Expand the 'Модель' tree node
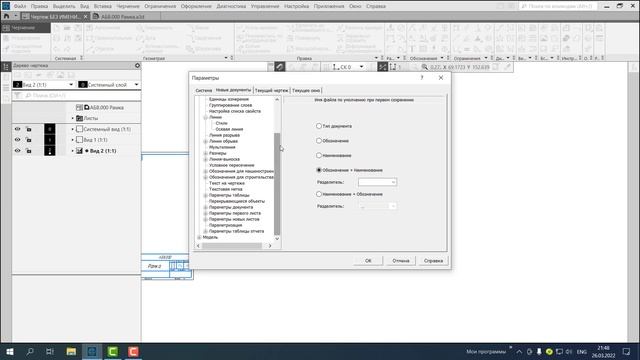This screenshot has width=640, height=360. pos(199,237)
